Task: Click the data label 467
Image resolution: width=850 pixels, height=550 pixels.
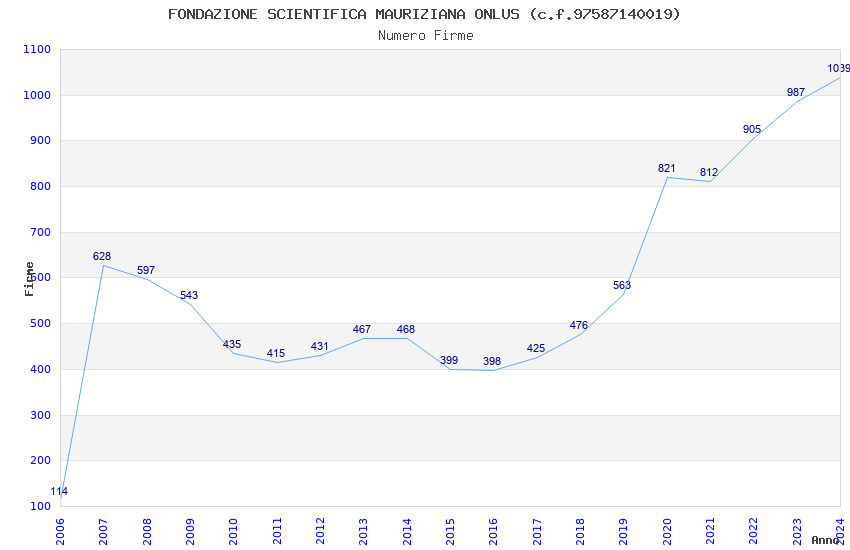Action: point(362,329)
